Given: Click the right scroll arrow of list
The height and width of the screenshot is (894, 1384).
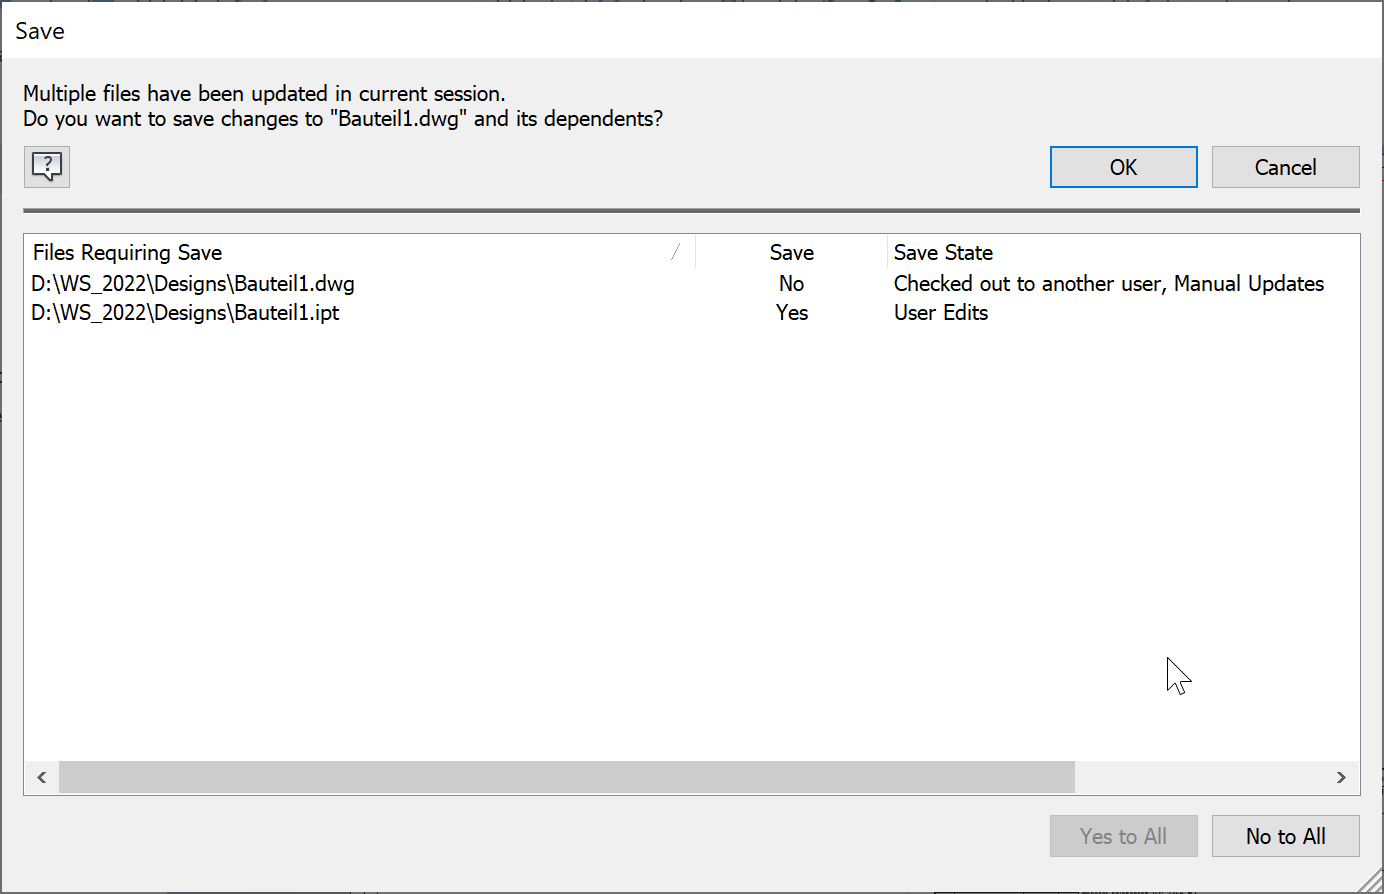Looking at the screenshot, I should point(1341,777).
